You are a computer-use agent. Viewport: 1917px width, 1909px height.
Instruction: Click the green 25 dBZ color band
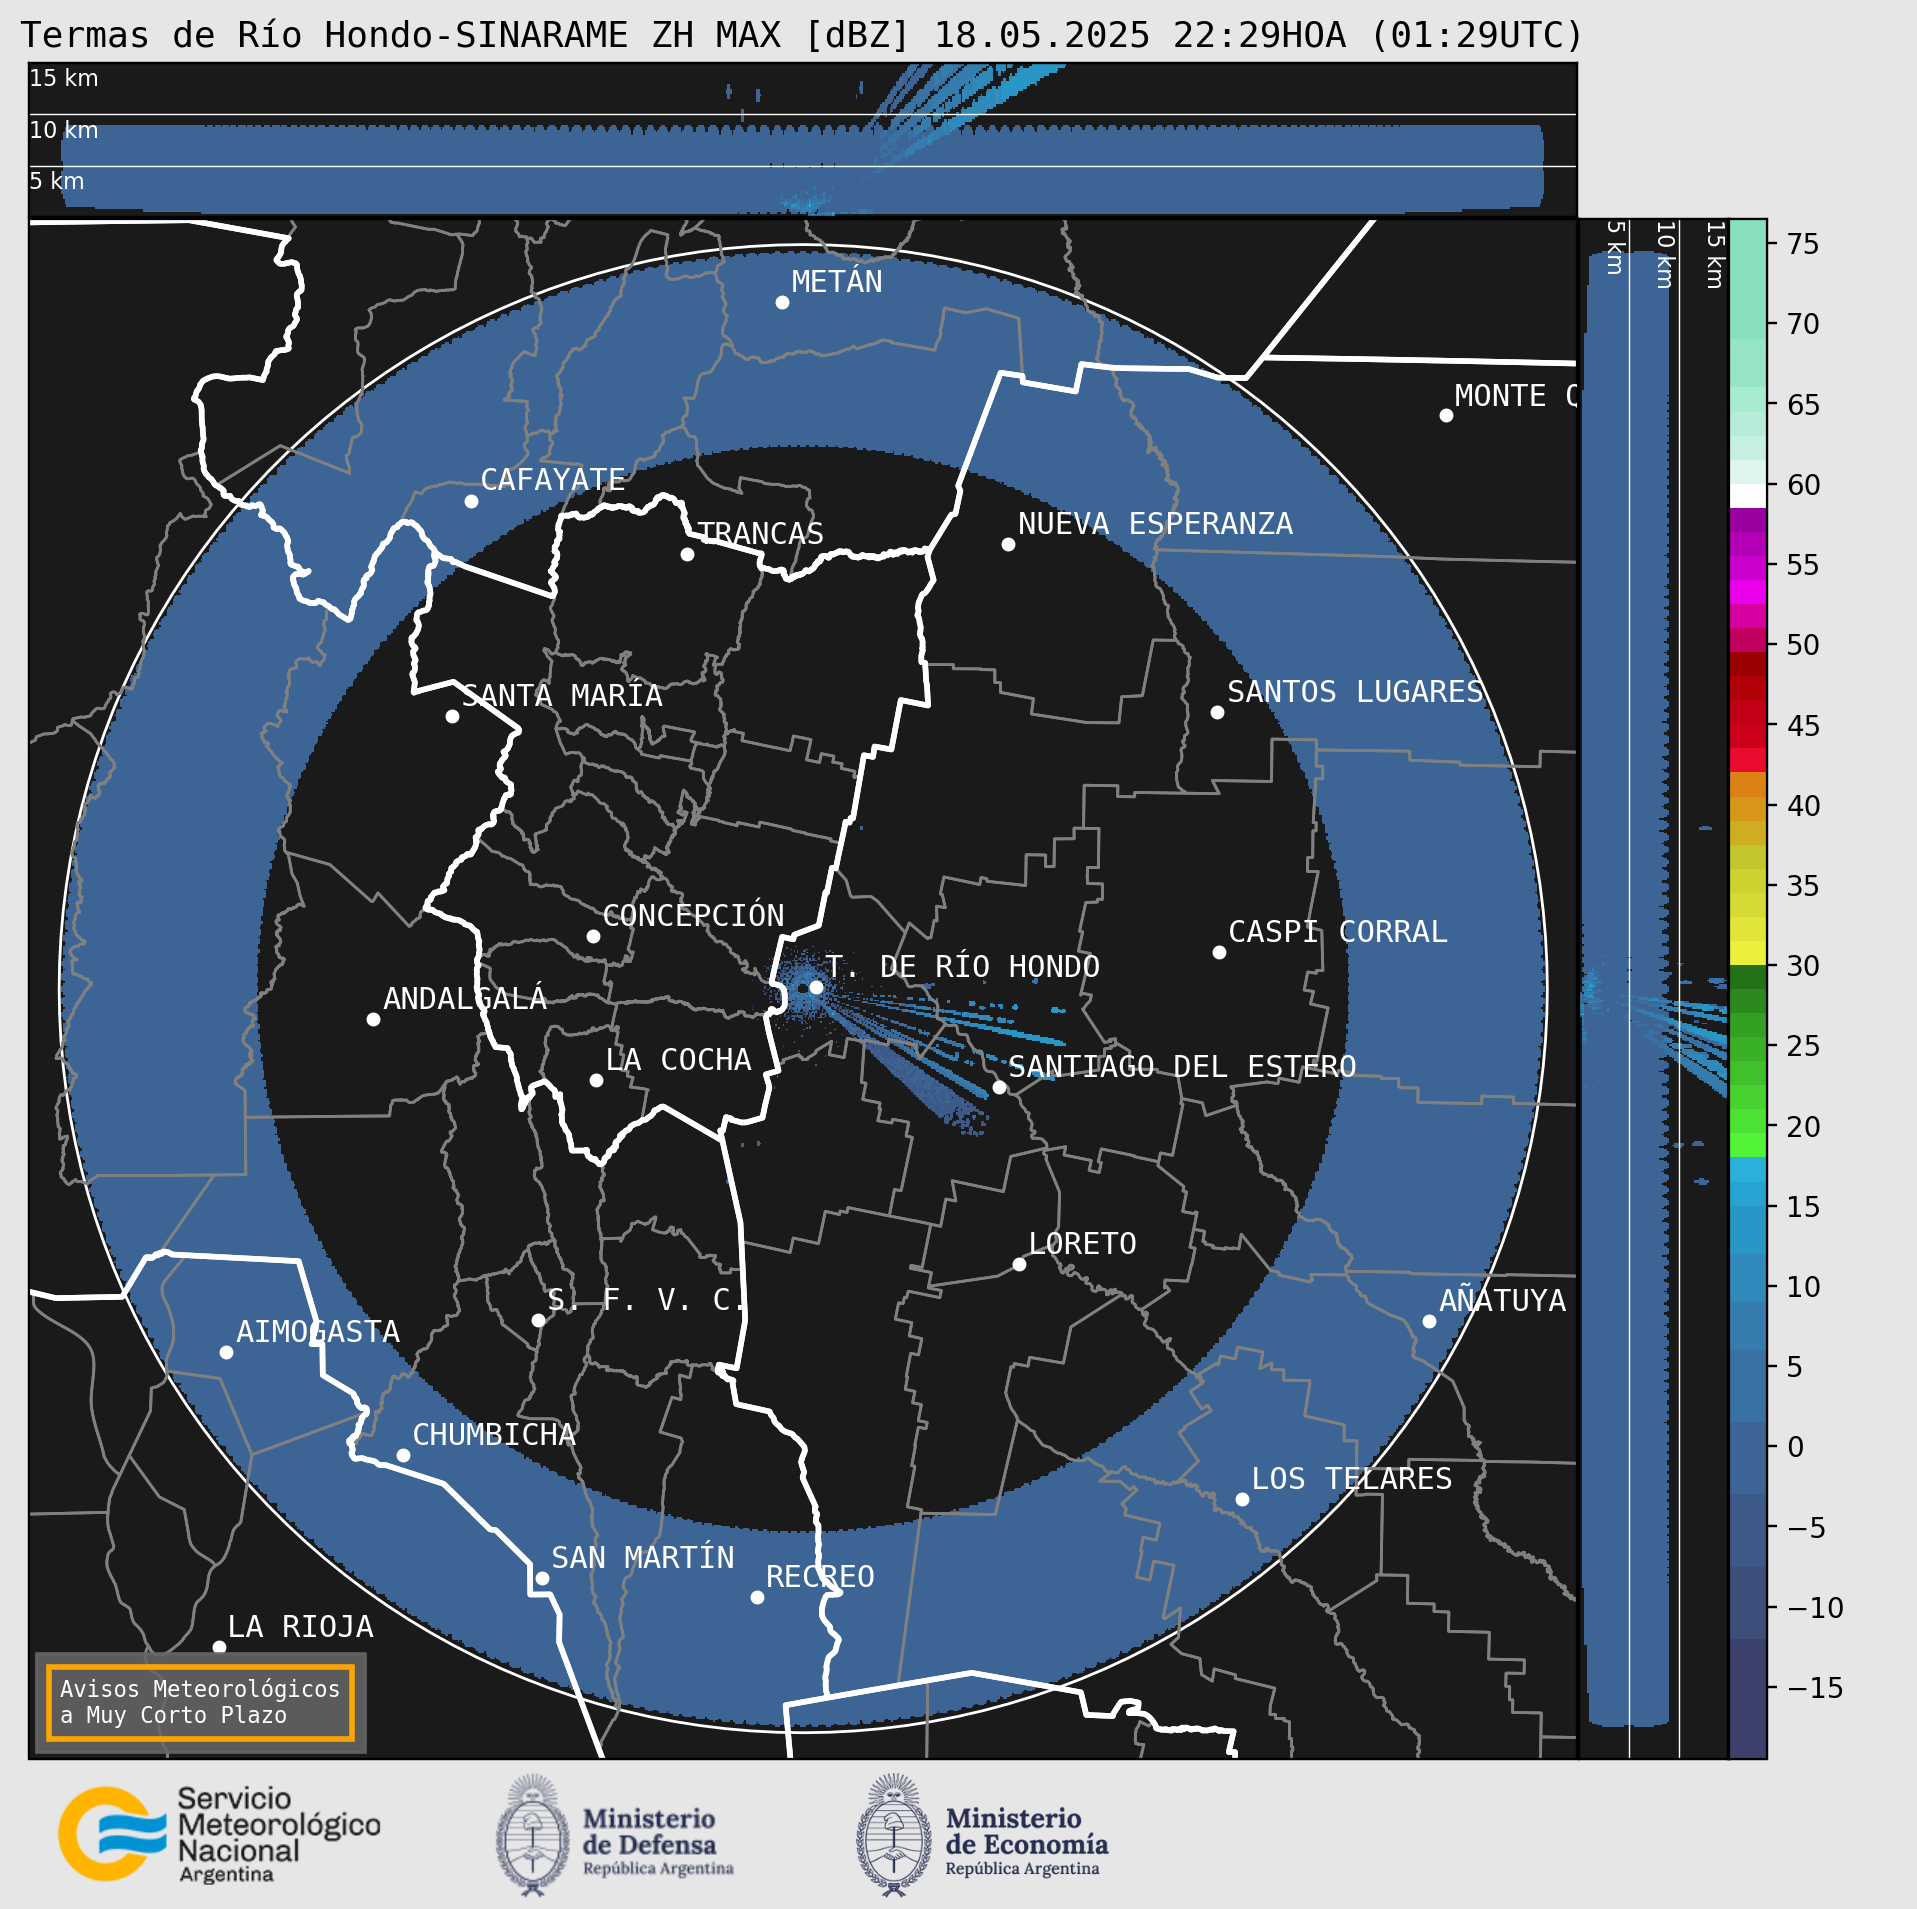1748,1049
